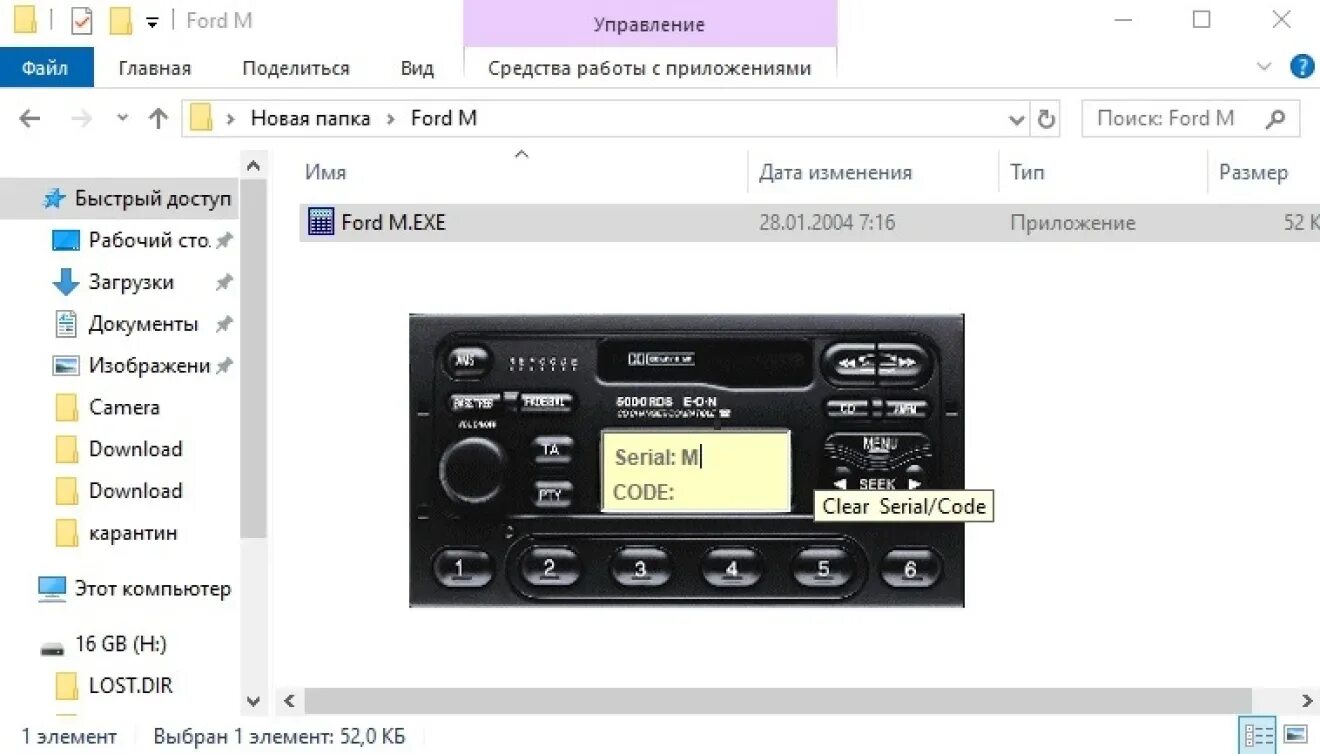This screenshot has width=1320, height=754.
Task: Open Средства работы с приложениями tab
Action: (650, 68)
